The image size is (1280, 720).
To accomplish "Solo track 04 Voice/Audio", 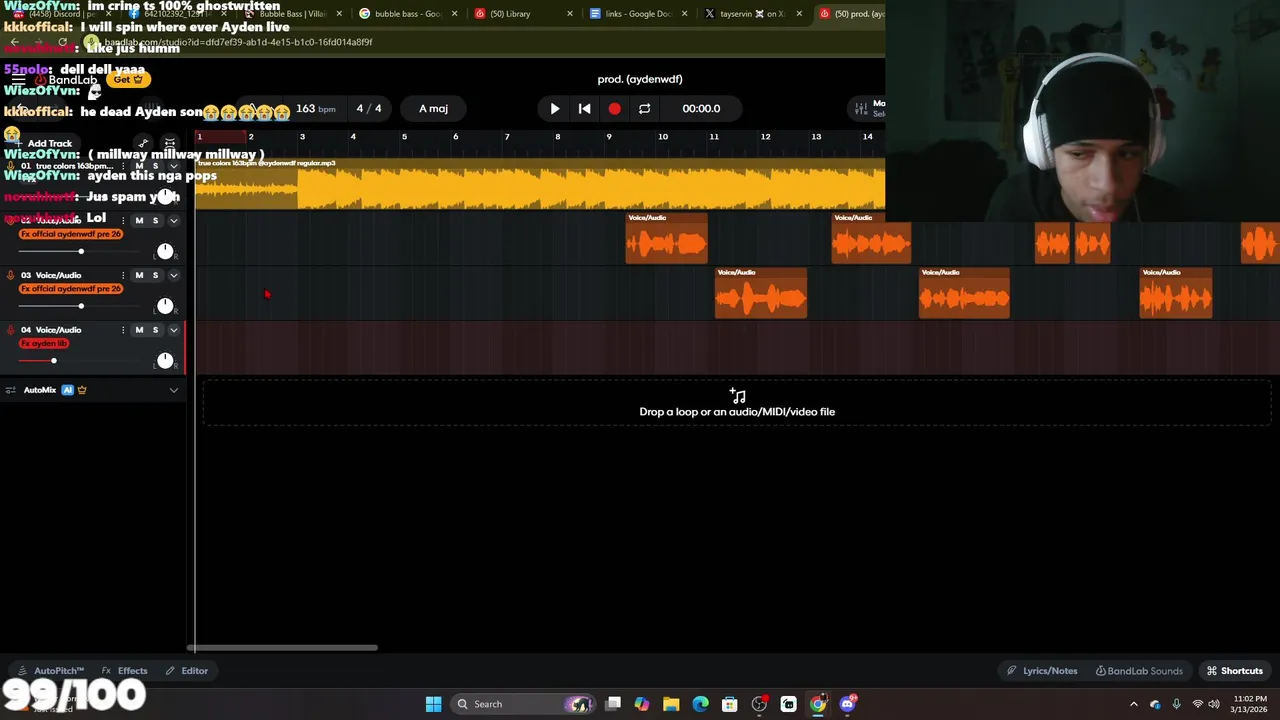I will tap(155, 330).
